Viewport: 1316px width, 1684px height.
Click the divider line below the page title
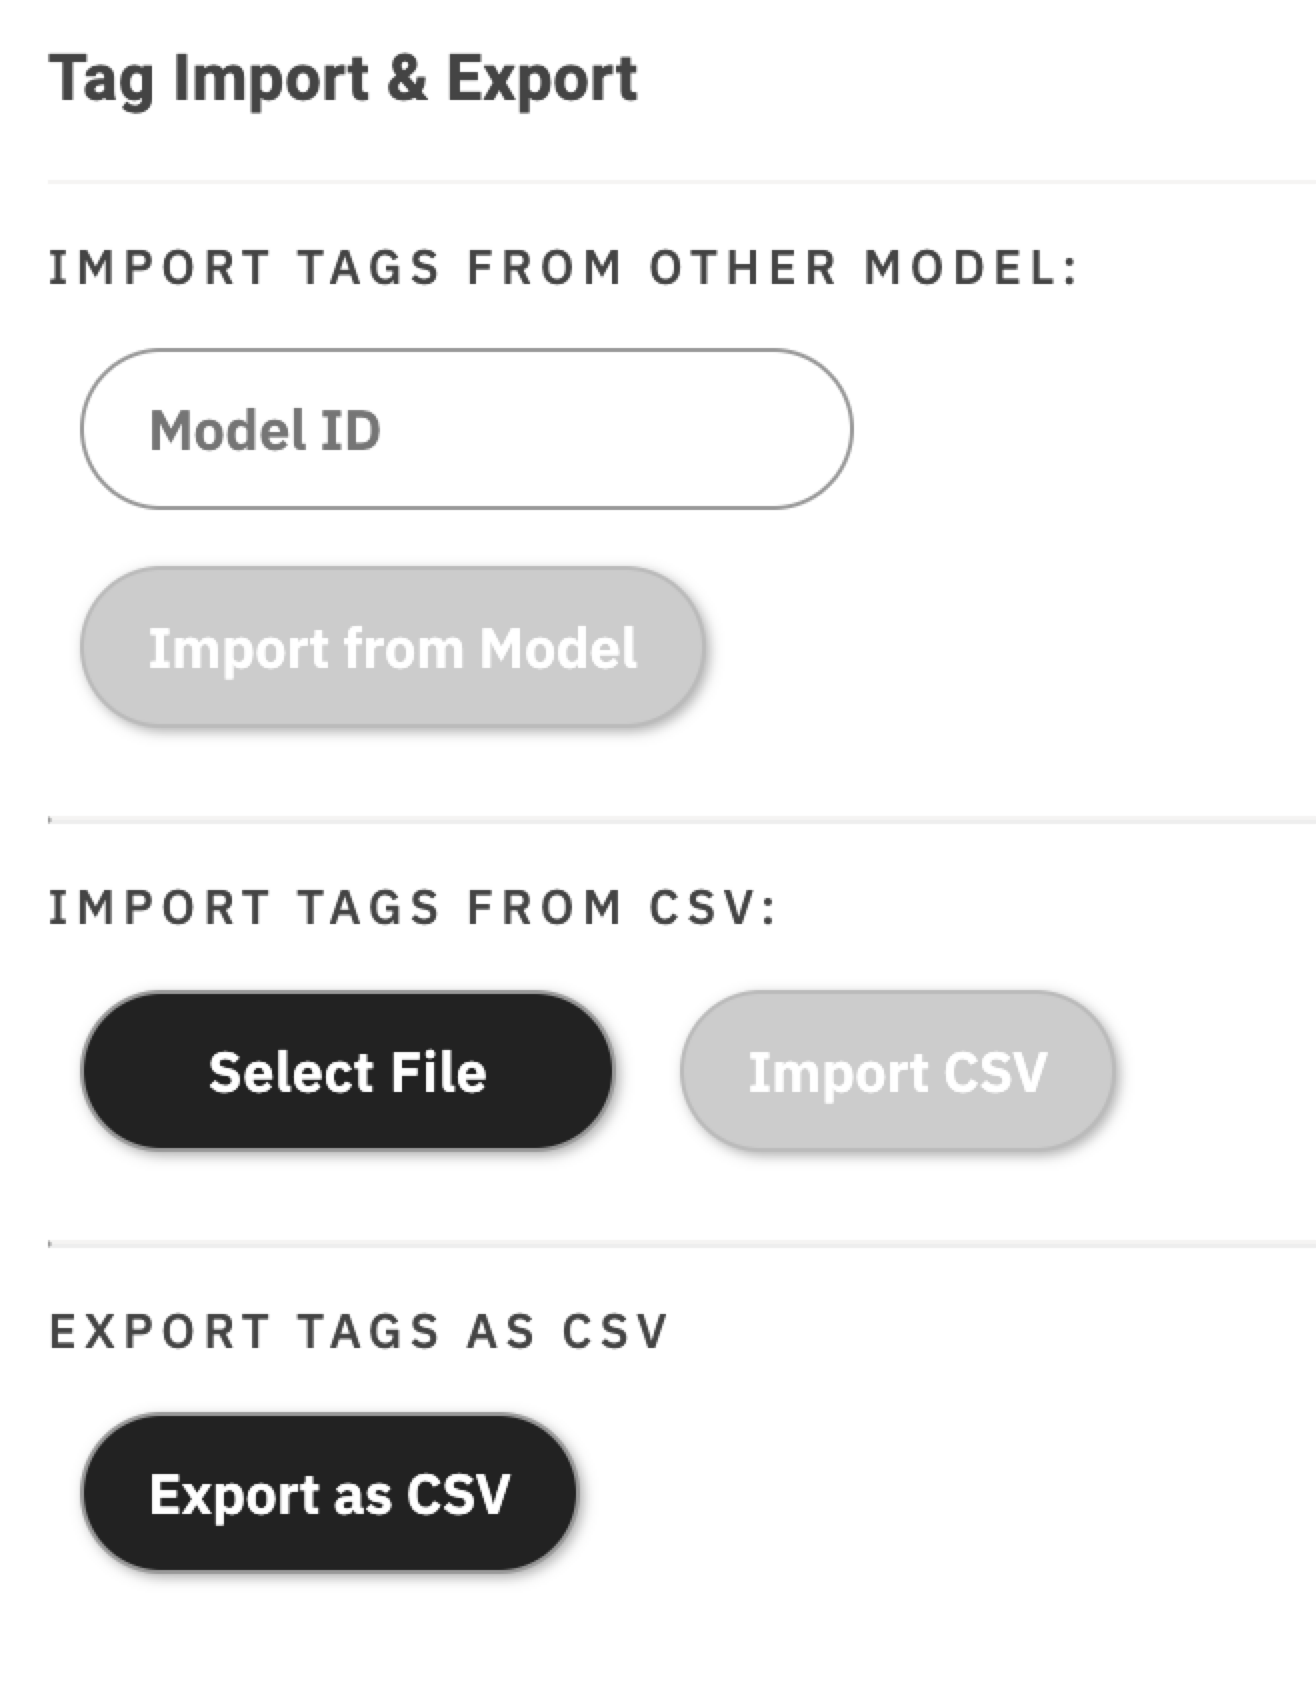click(x=680, y=182)
